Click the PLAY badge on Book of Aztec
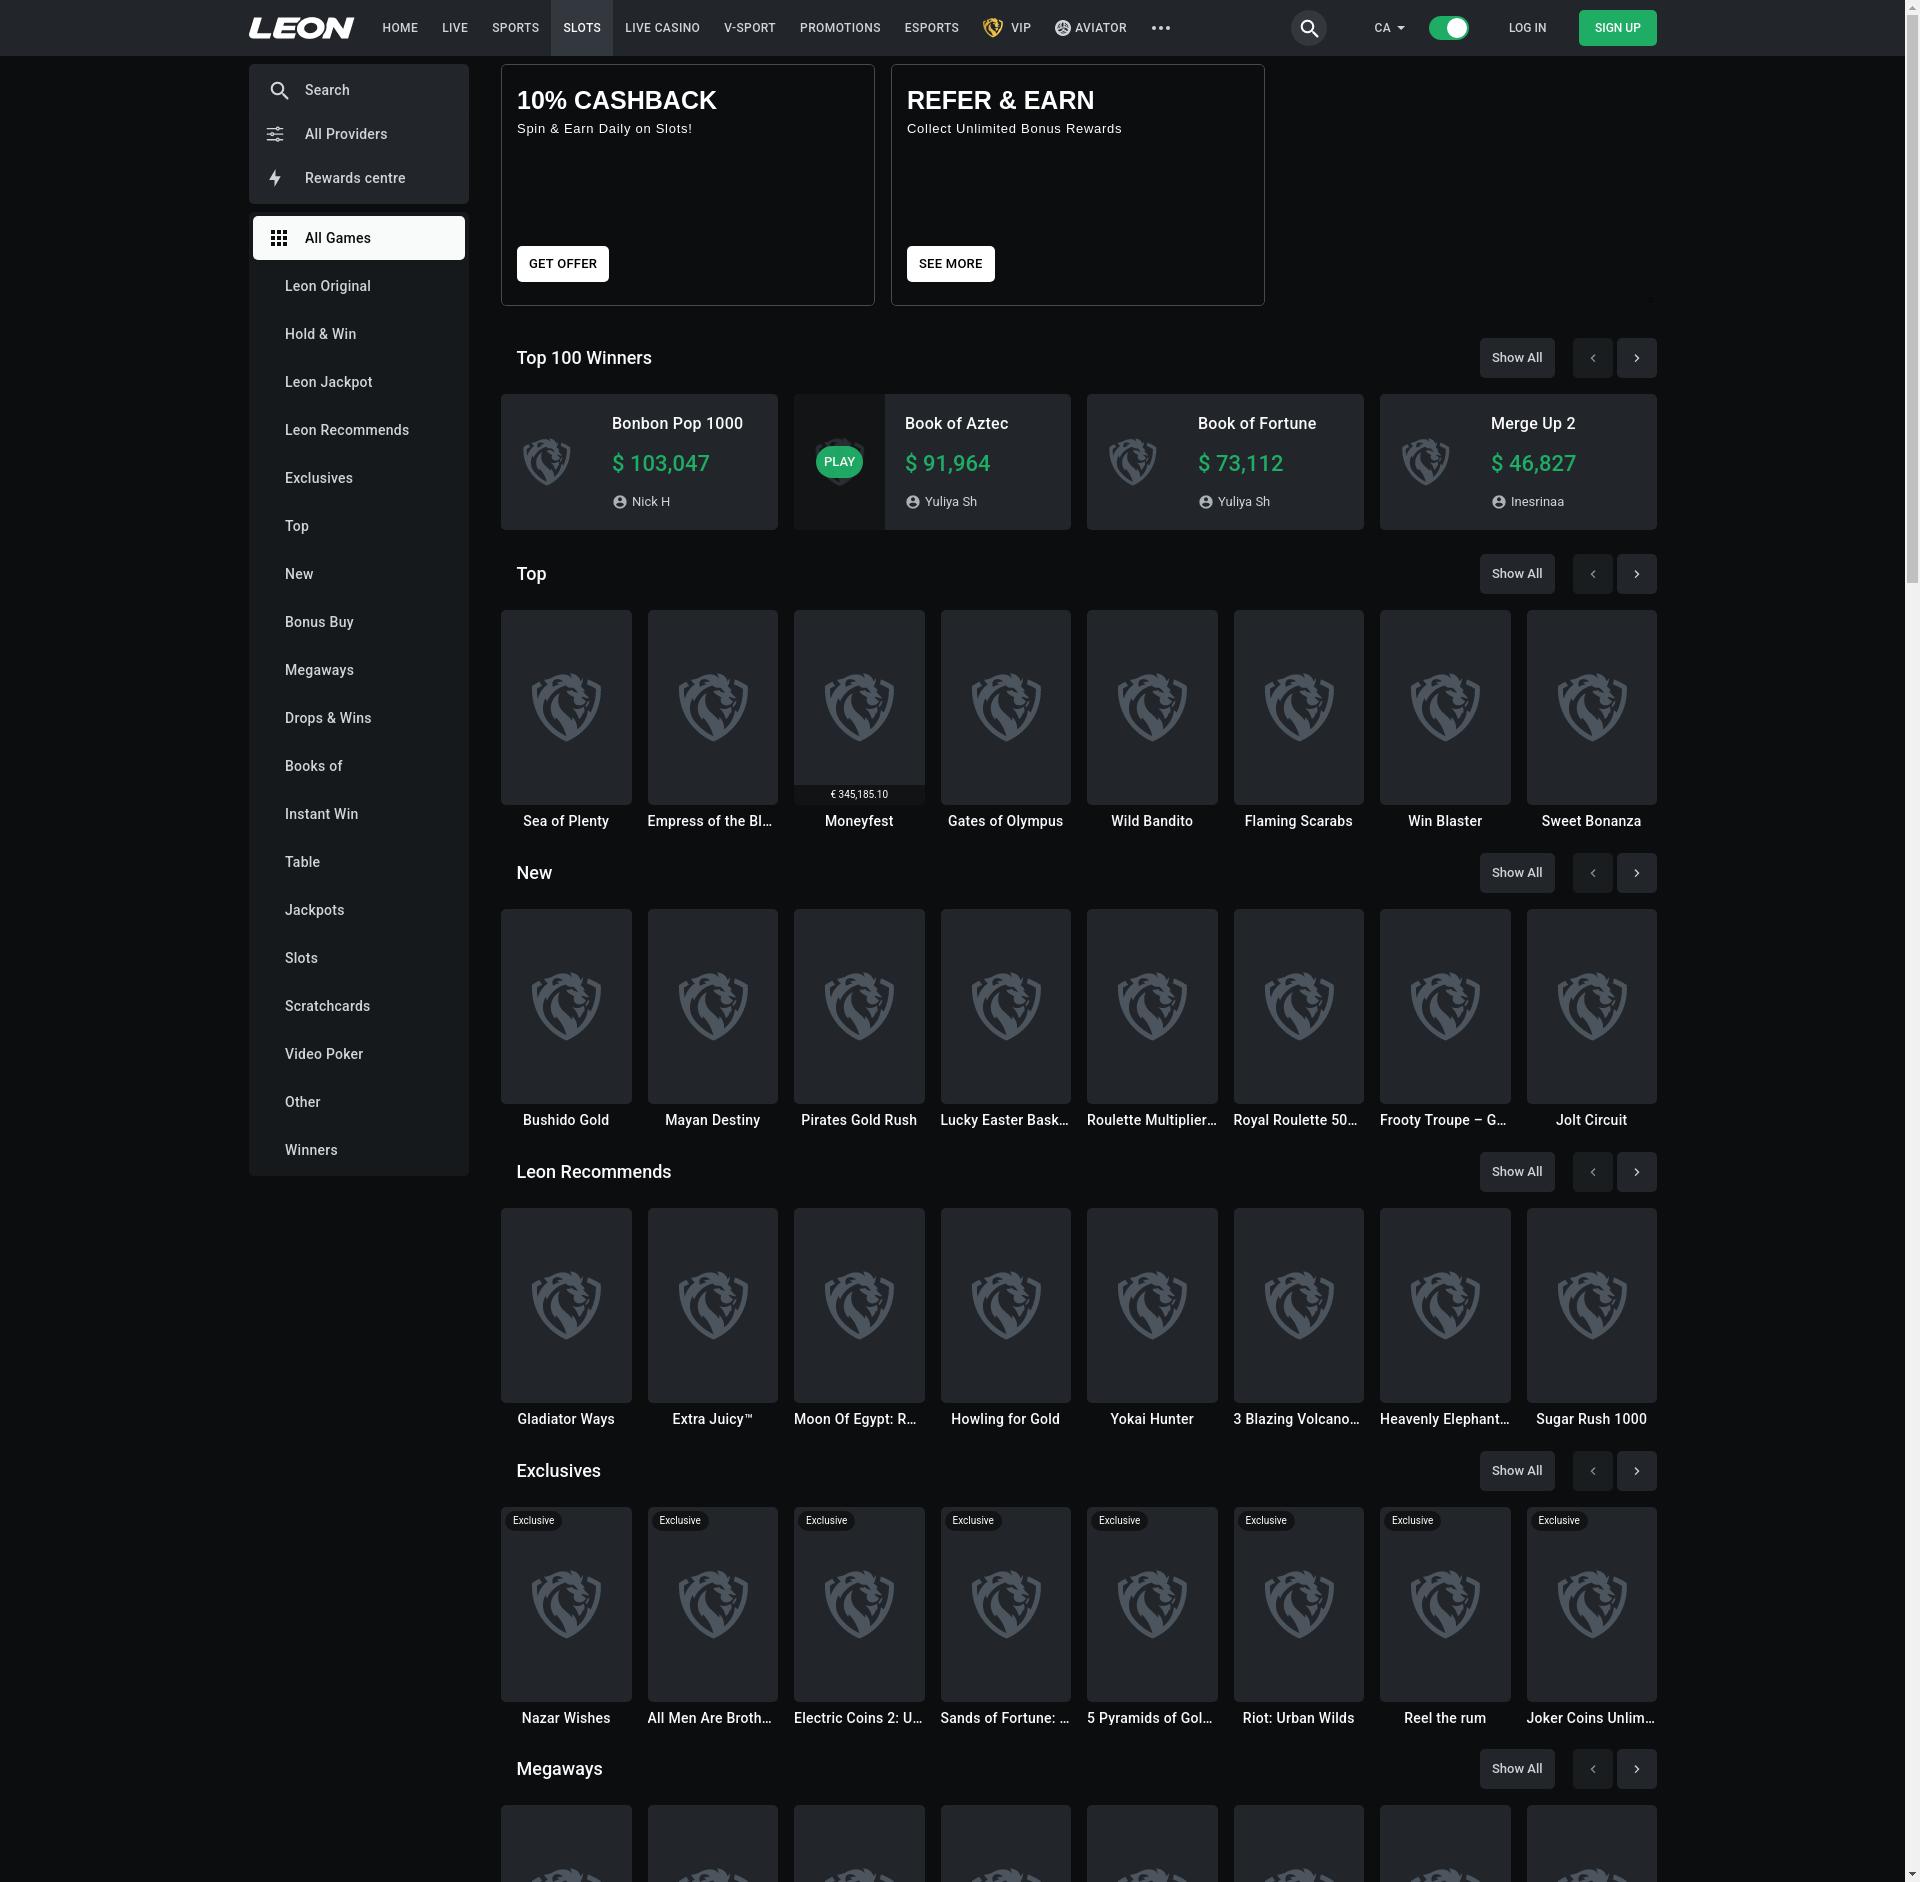Image resolution: width=1920 pixels, height=1882 pixels. (839, 462)
